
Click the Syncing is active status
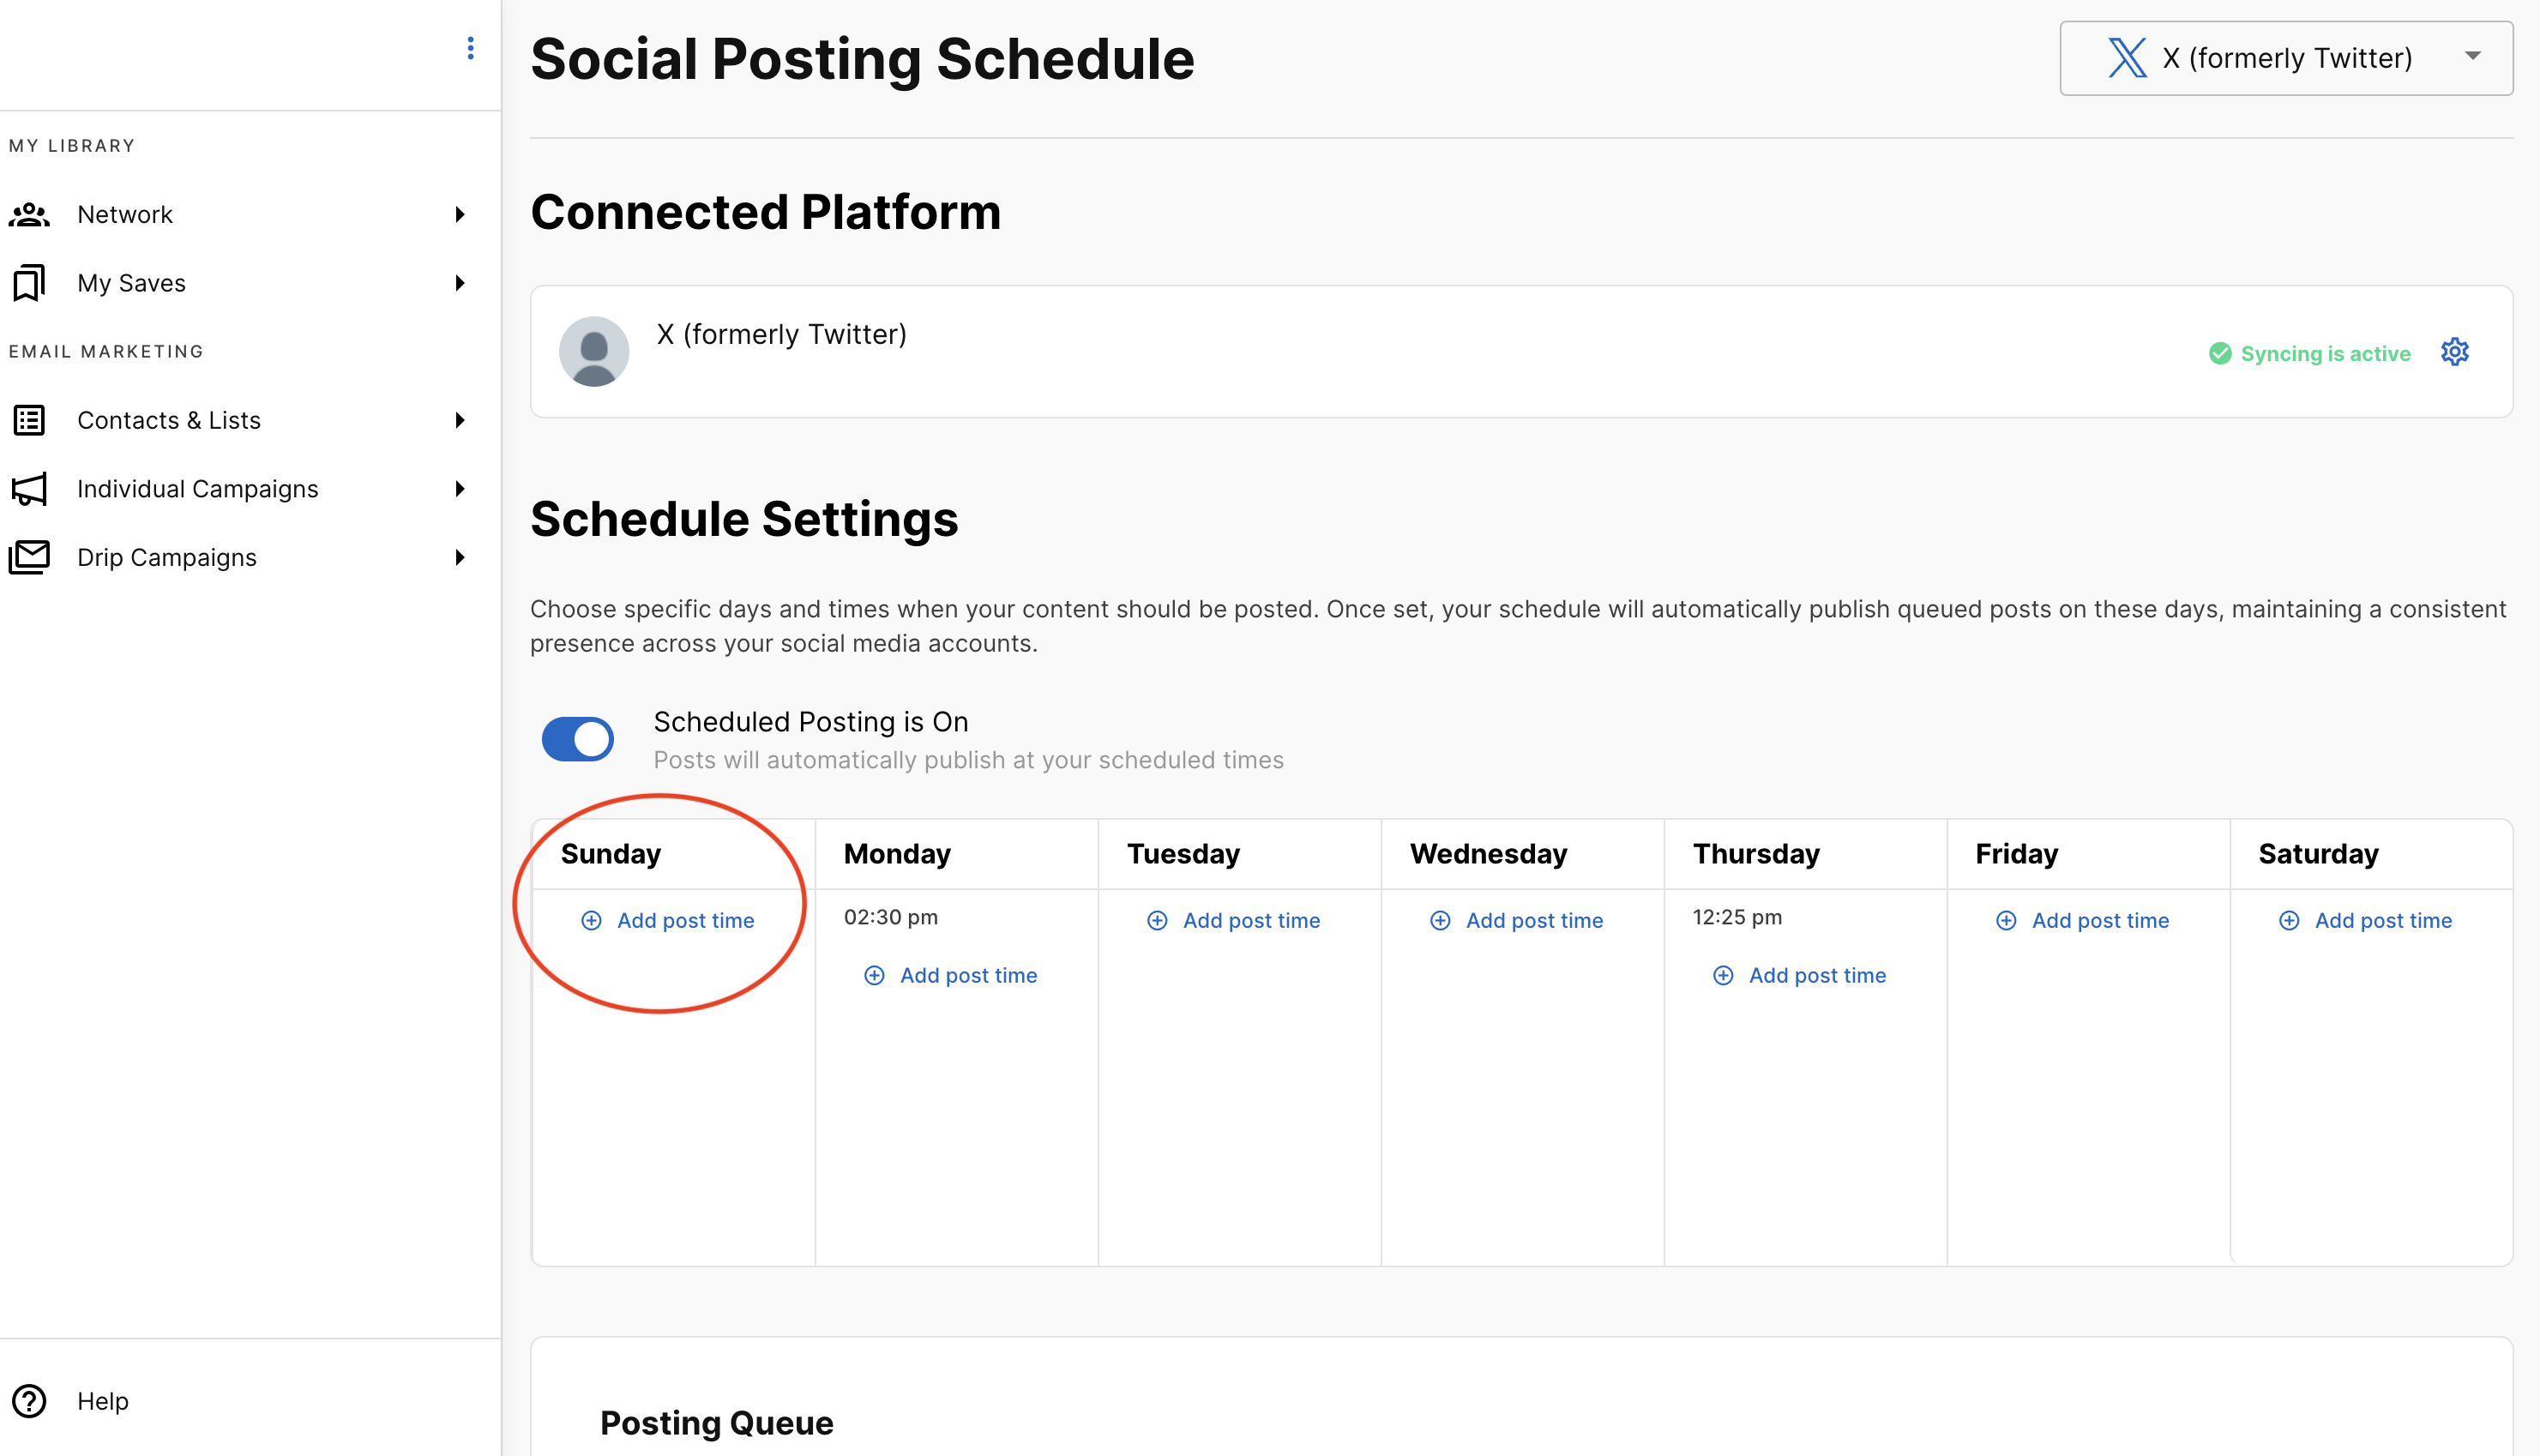tap(2326, 353)
